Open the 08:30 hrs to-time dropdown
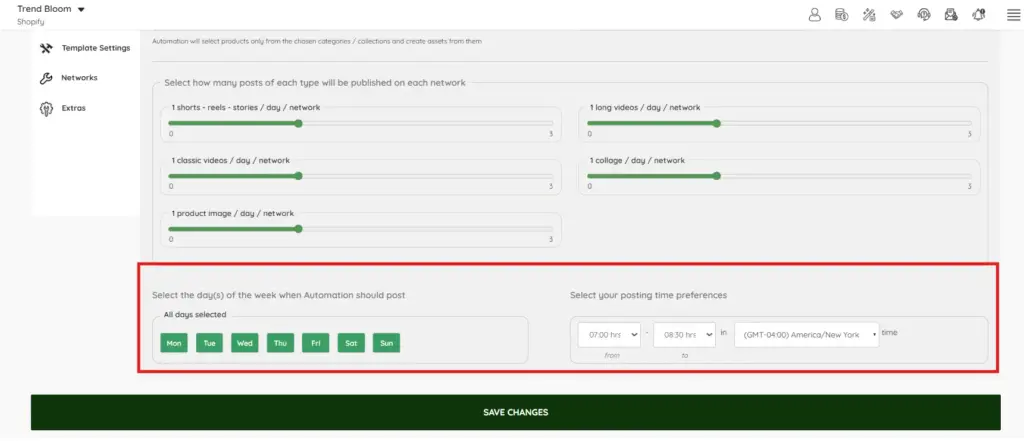The image size is (1024, 441). (x=684, y=335)
